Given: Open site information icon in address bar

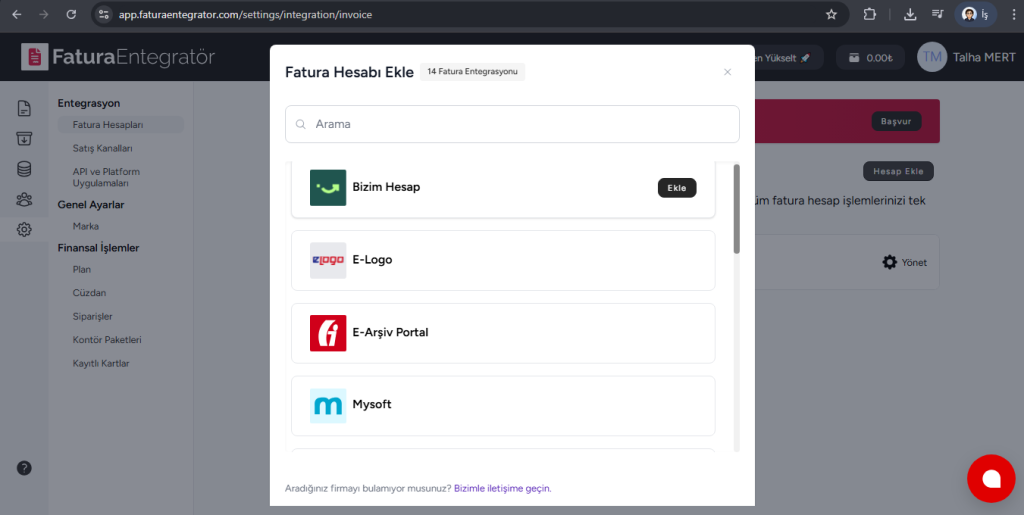Looking at the screenshot, I should (104, 14).
